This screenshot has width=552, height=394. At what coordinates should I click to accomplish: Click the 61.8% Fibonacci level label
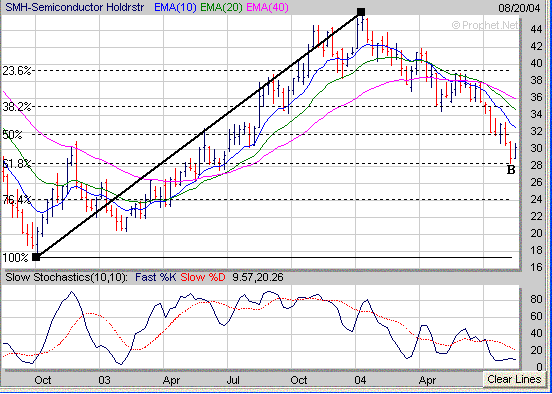tap(17, 164)
